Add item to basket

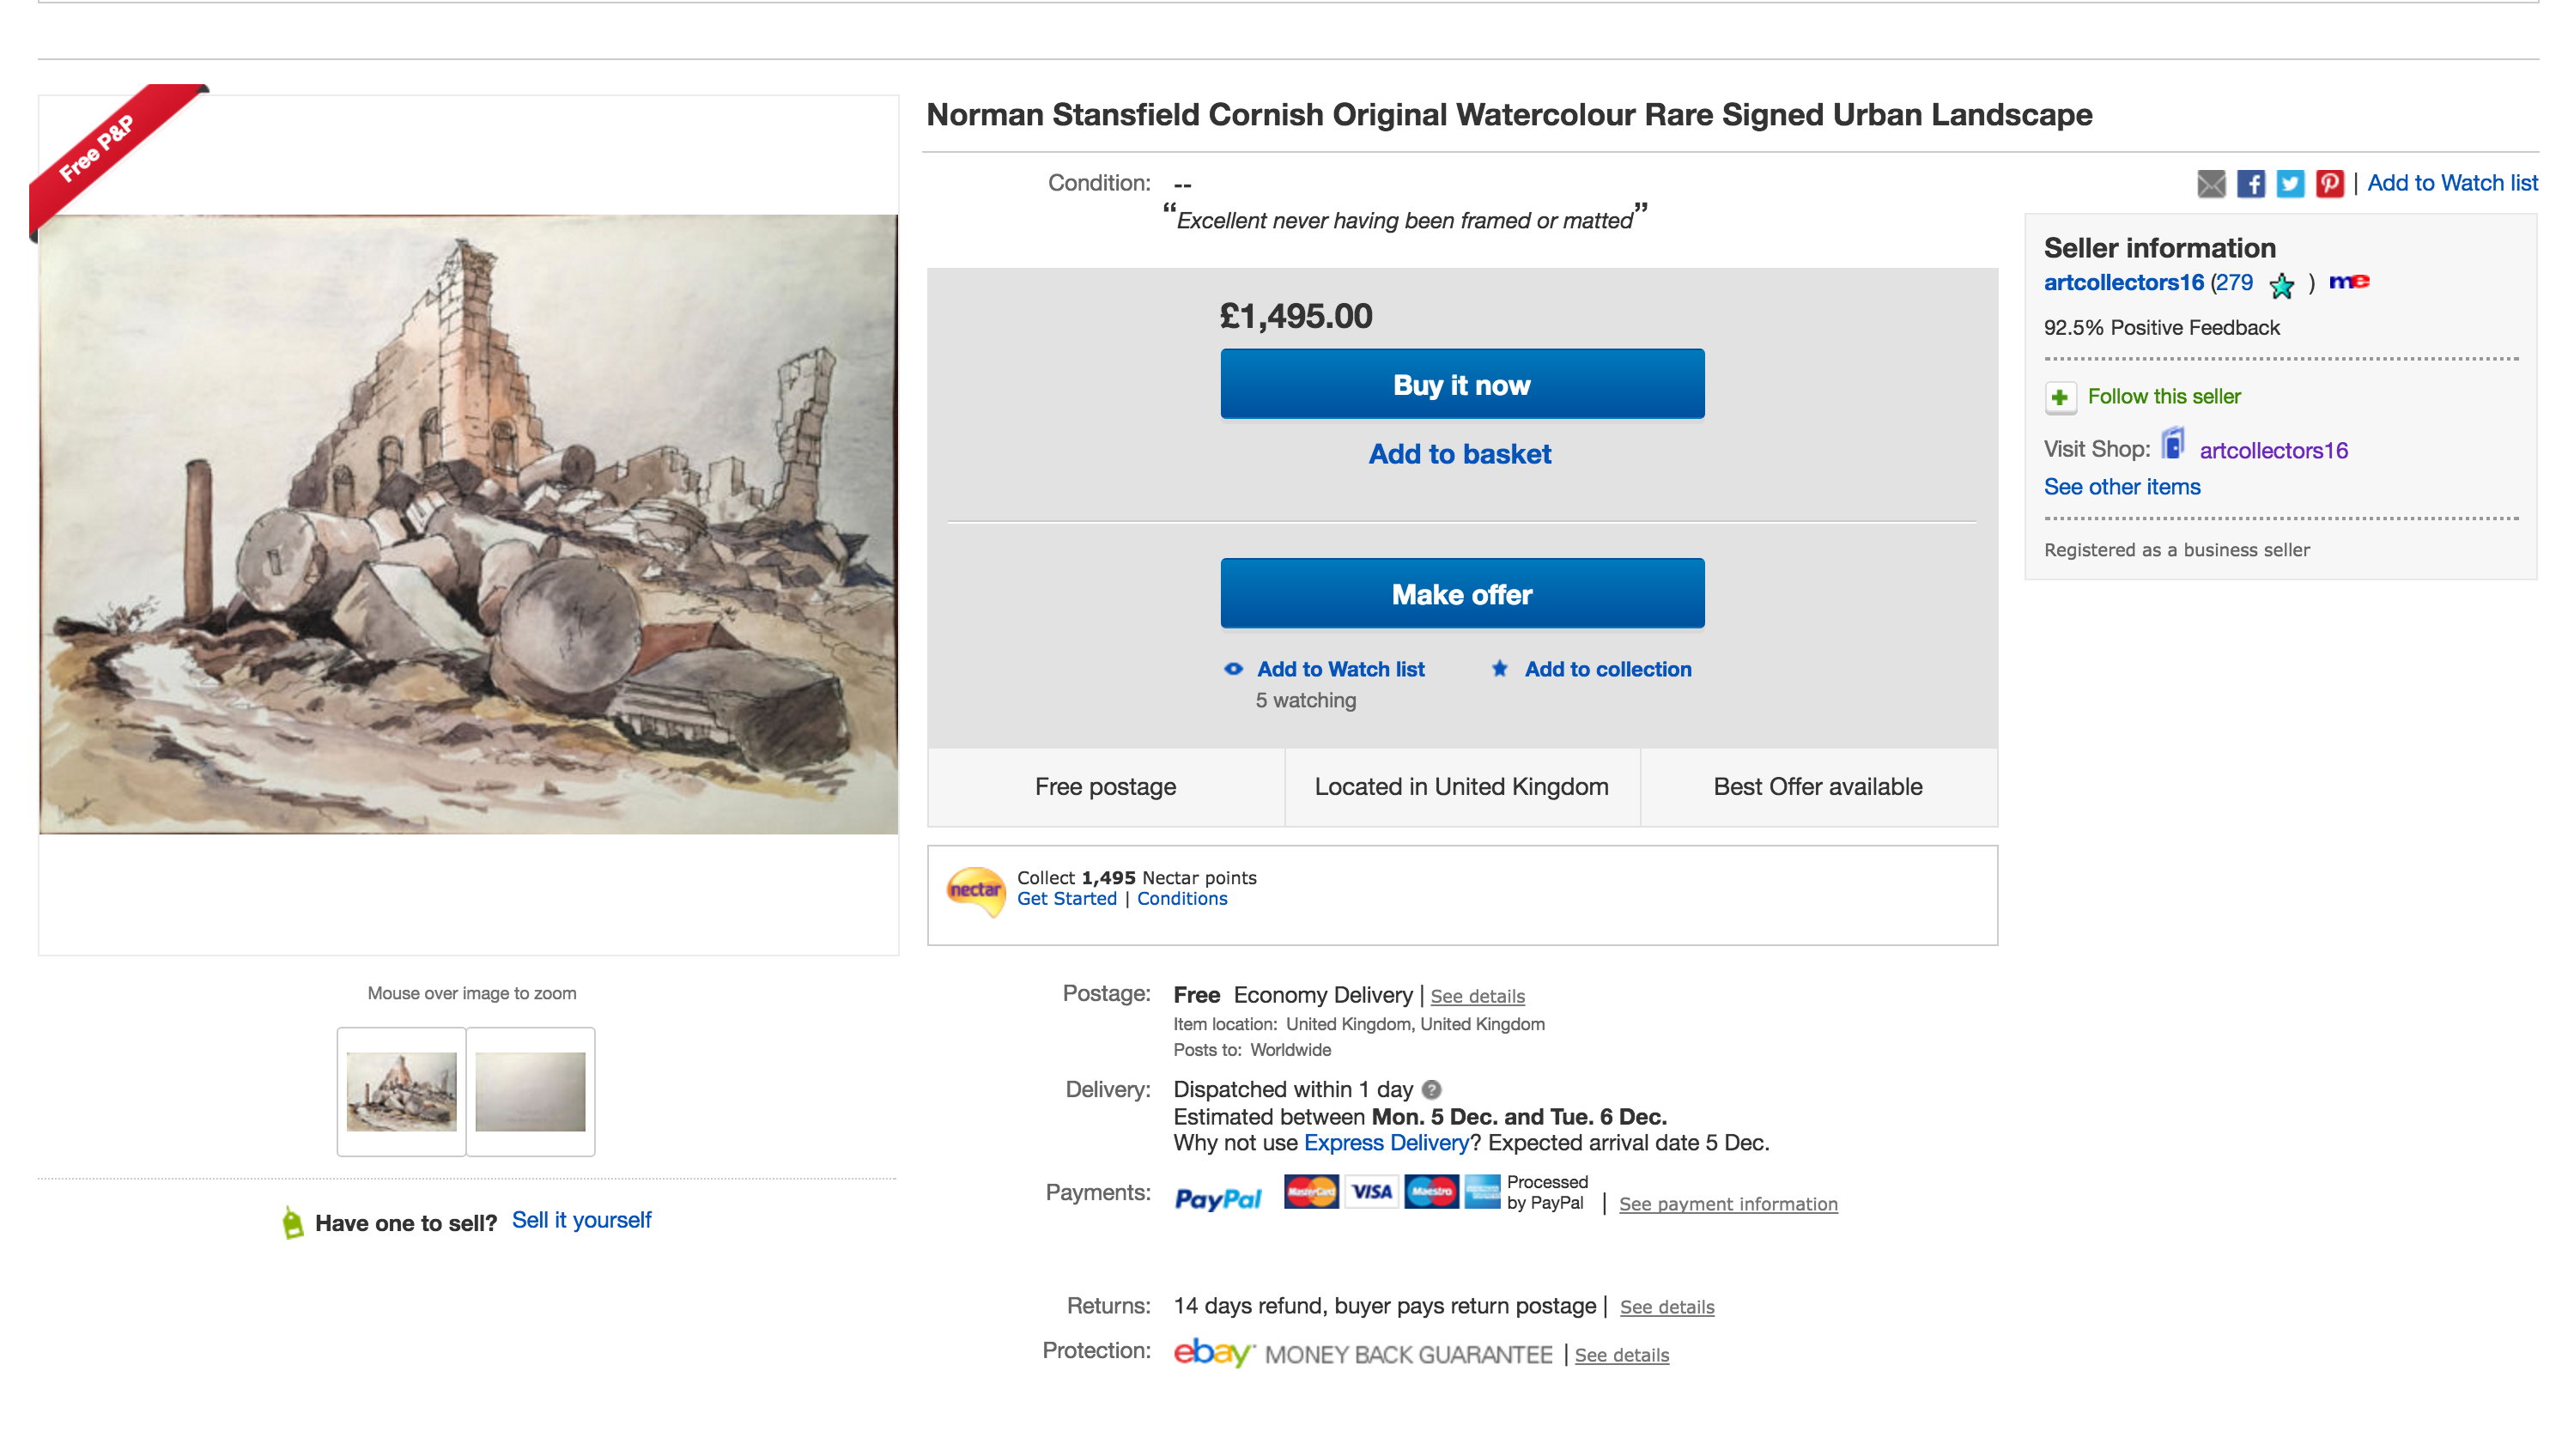tap(1460, 454)
